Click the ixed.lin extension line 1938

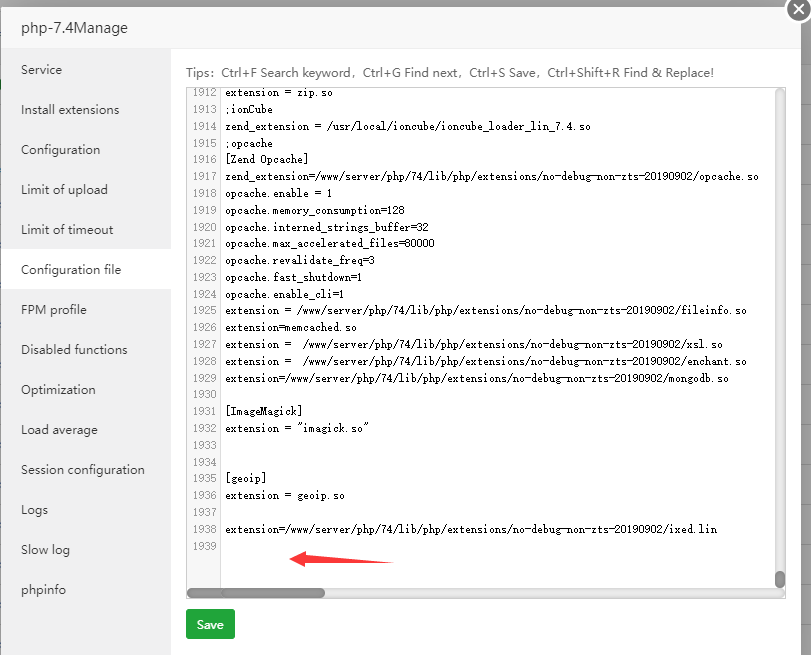(x=471, y=529)
